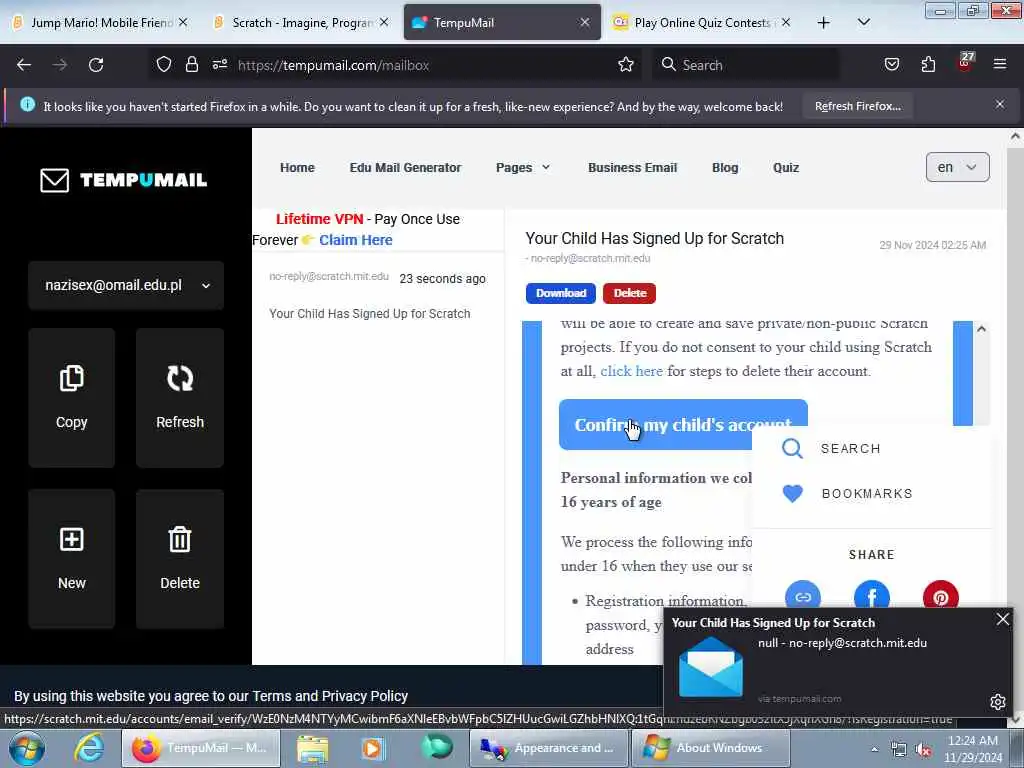The width and height of the screenshot is (1024, 768).
Task: Click the New email address tile
Action: pyautogui.click(x=72, y=559)
